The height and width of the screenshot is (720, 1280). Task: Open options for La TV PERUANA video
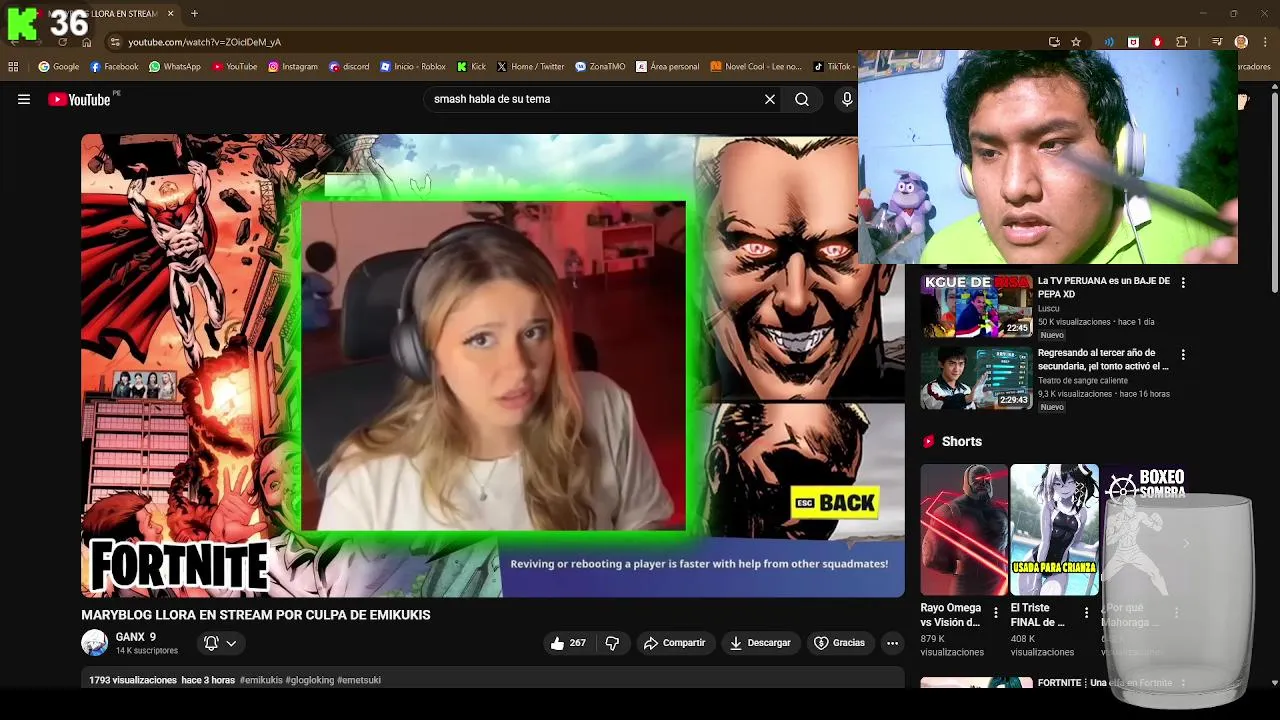1183,283
